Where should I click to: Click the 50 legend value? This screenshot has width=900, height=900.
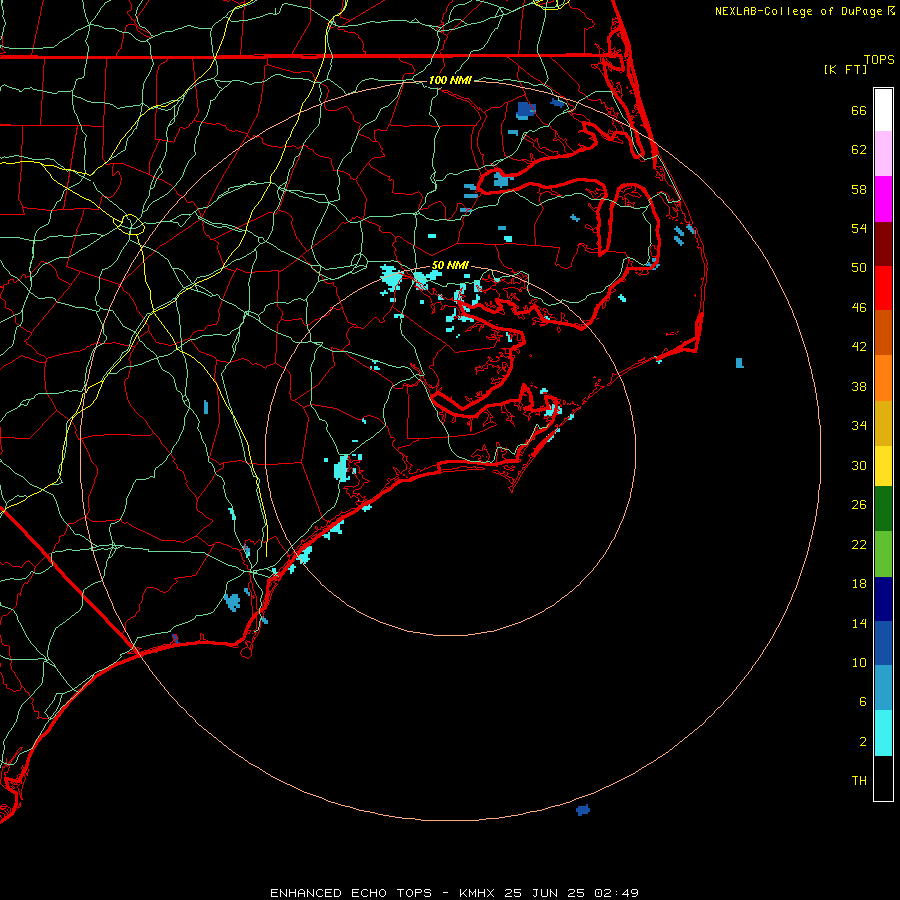click(859, 267)
